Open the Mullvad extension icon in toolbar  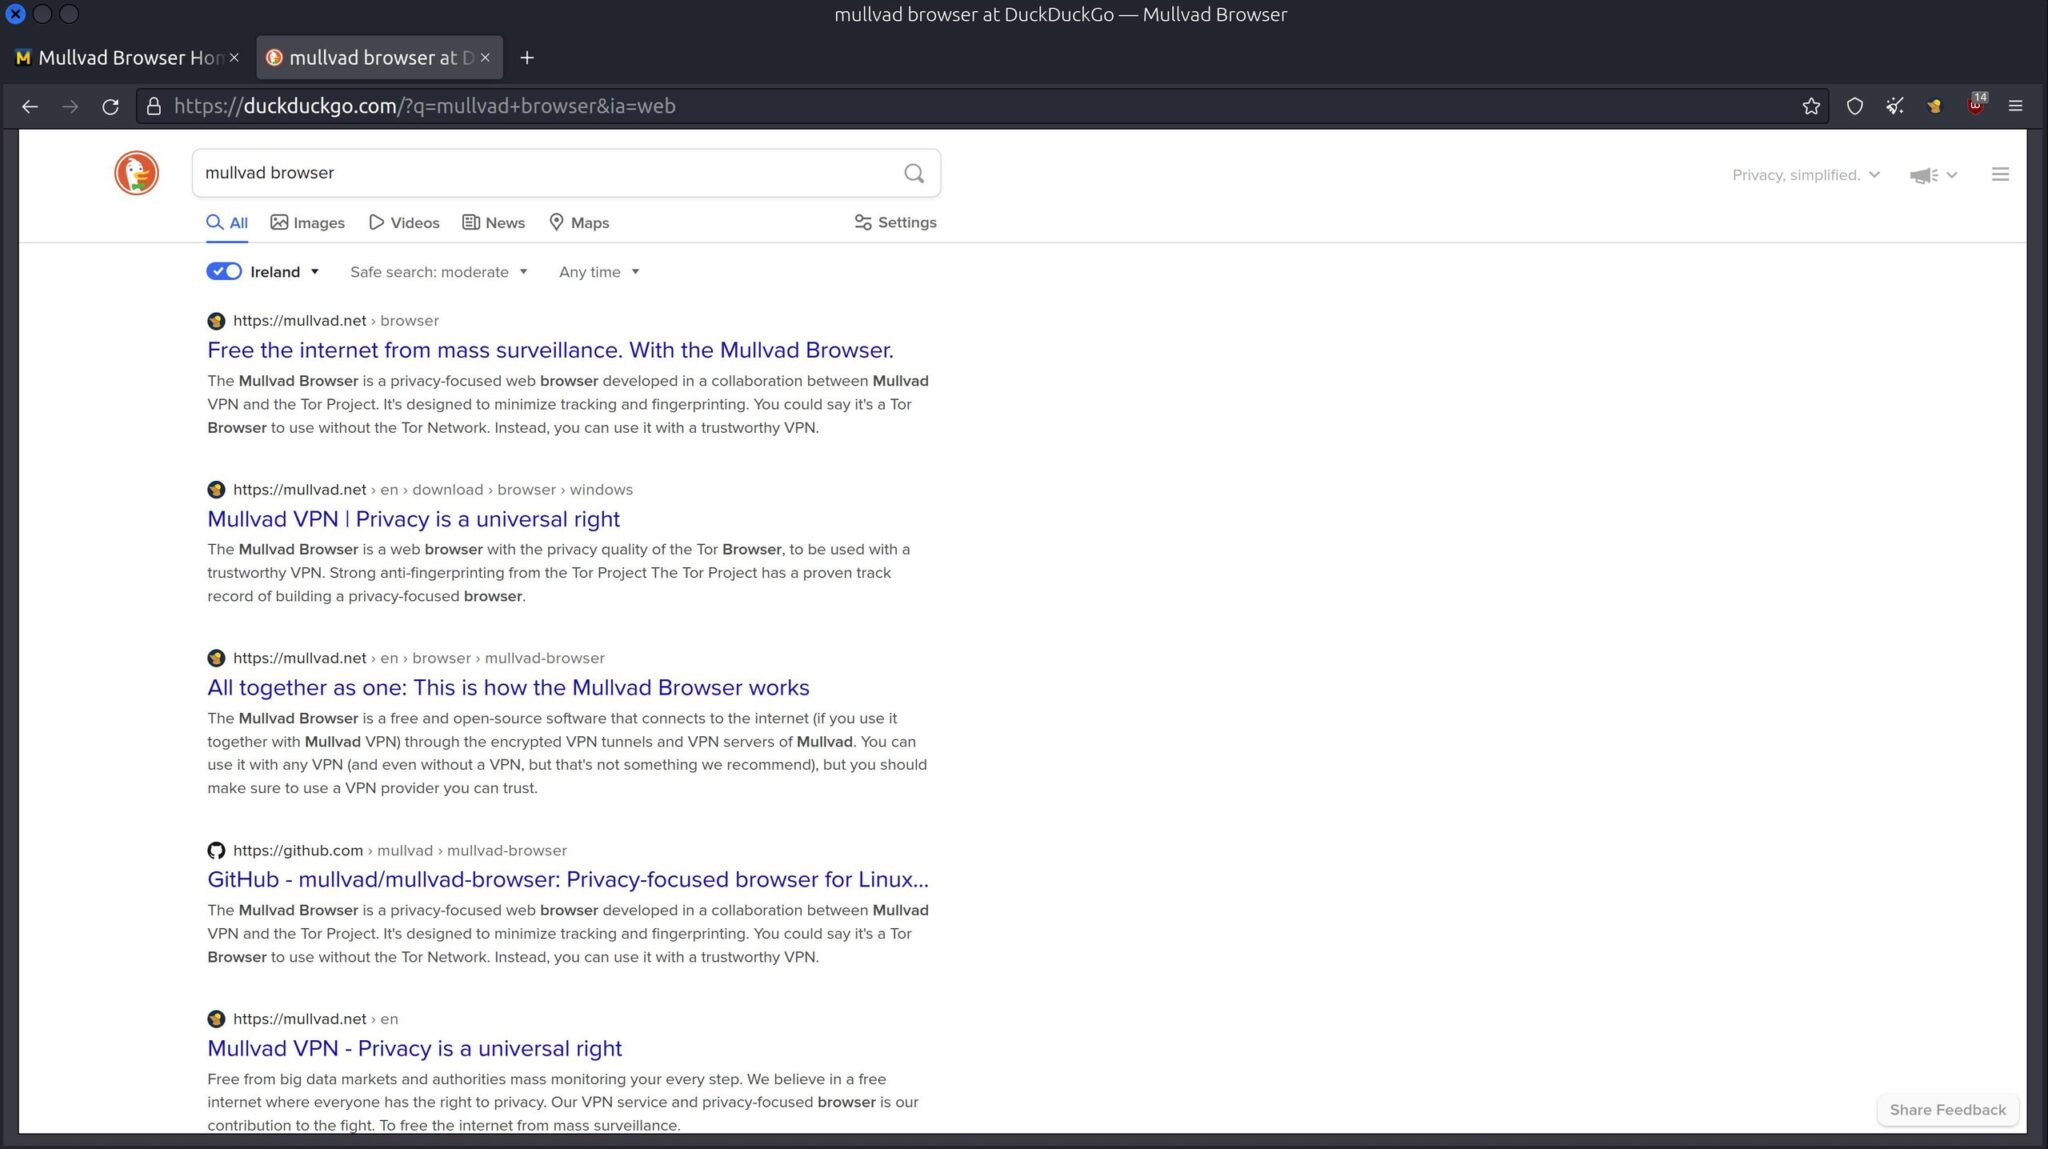(x=1934, y=106)
